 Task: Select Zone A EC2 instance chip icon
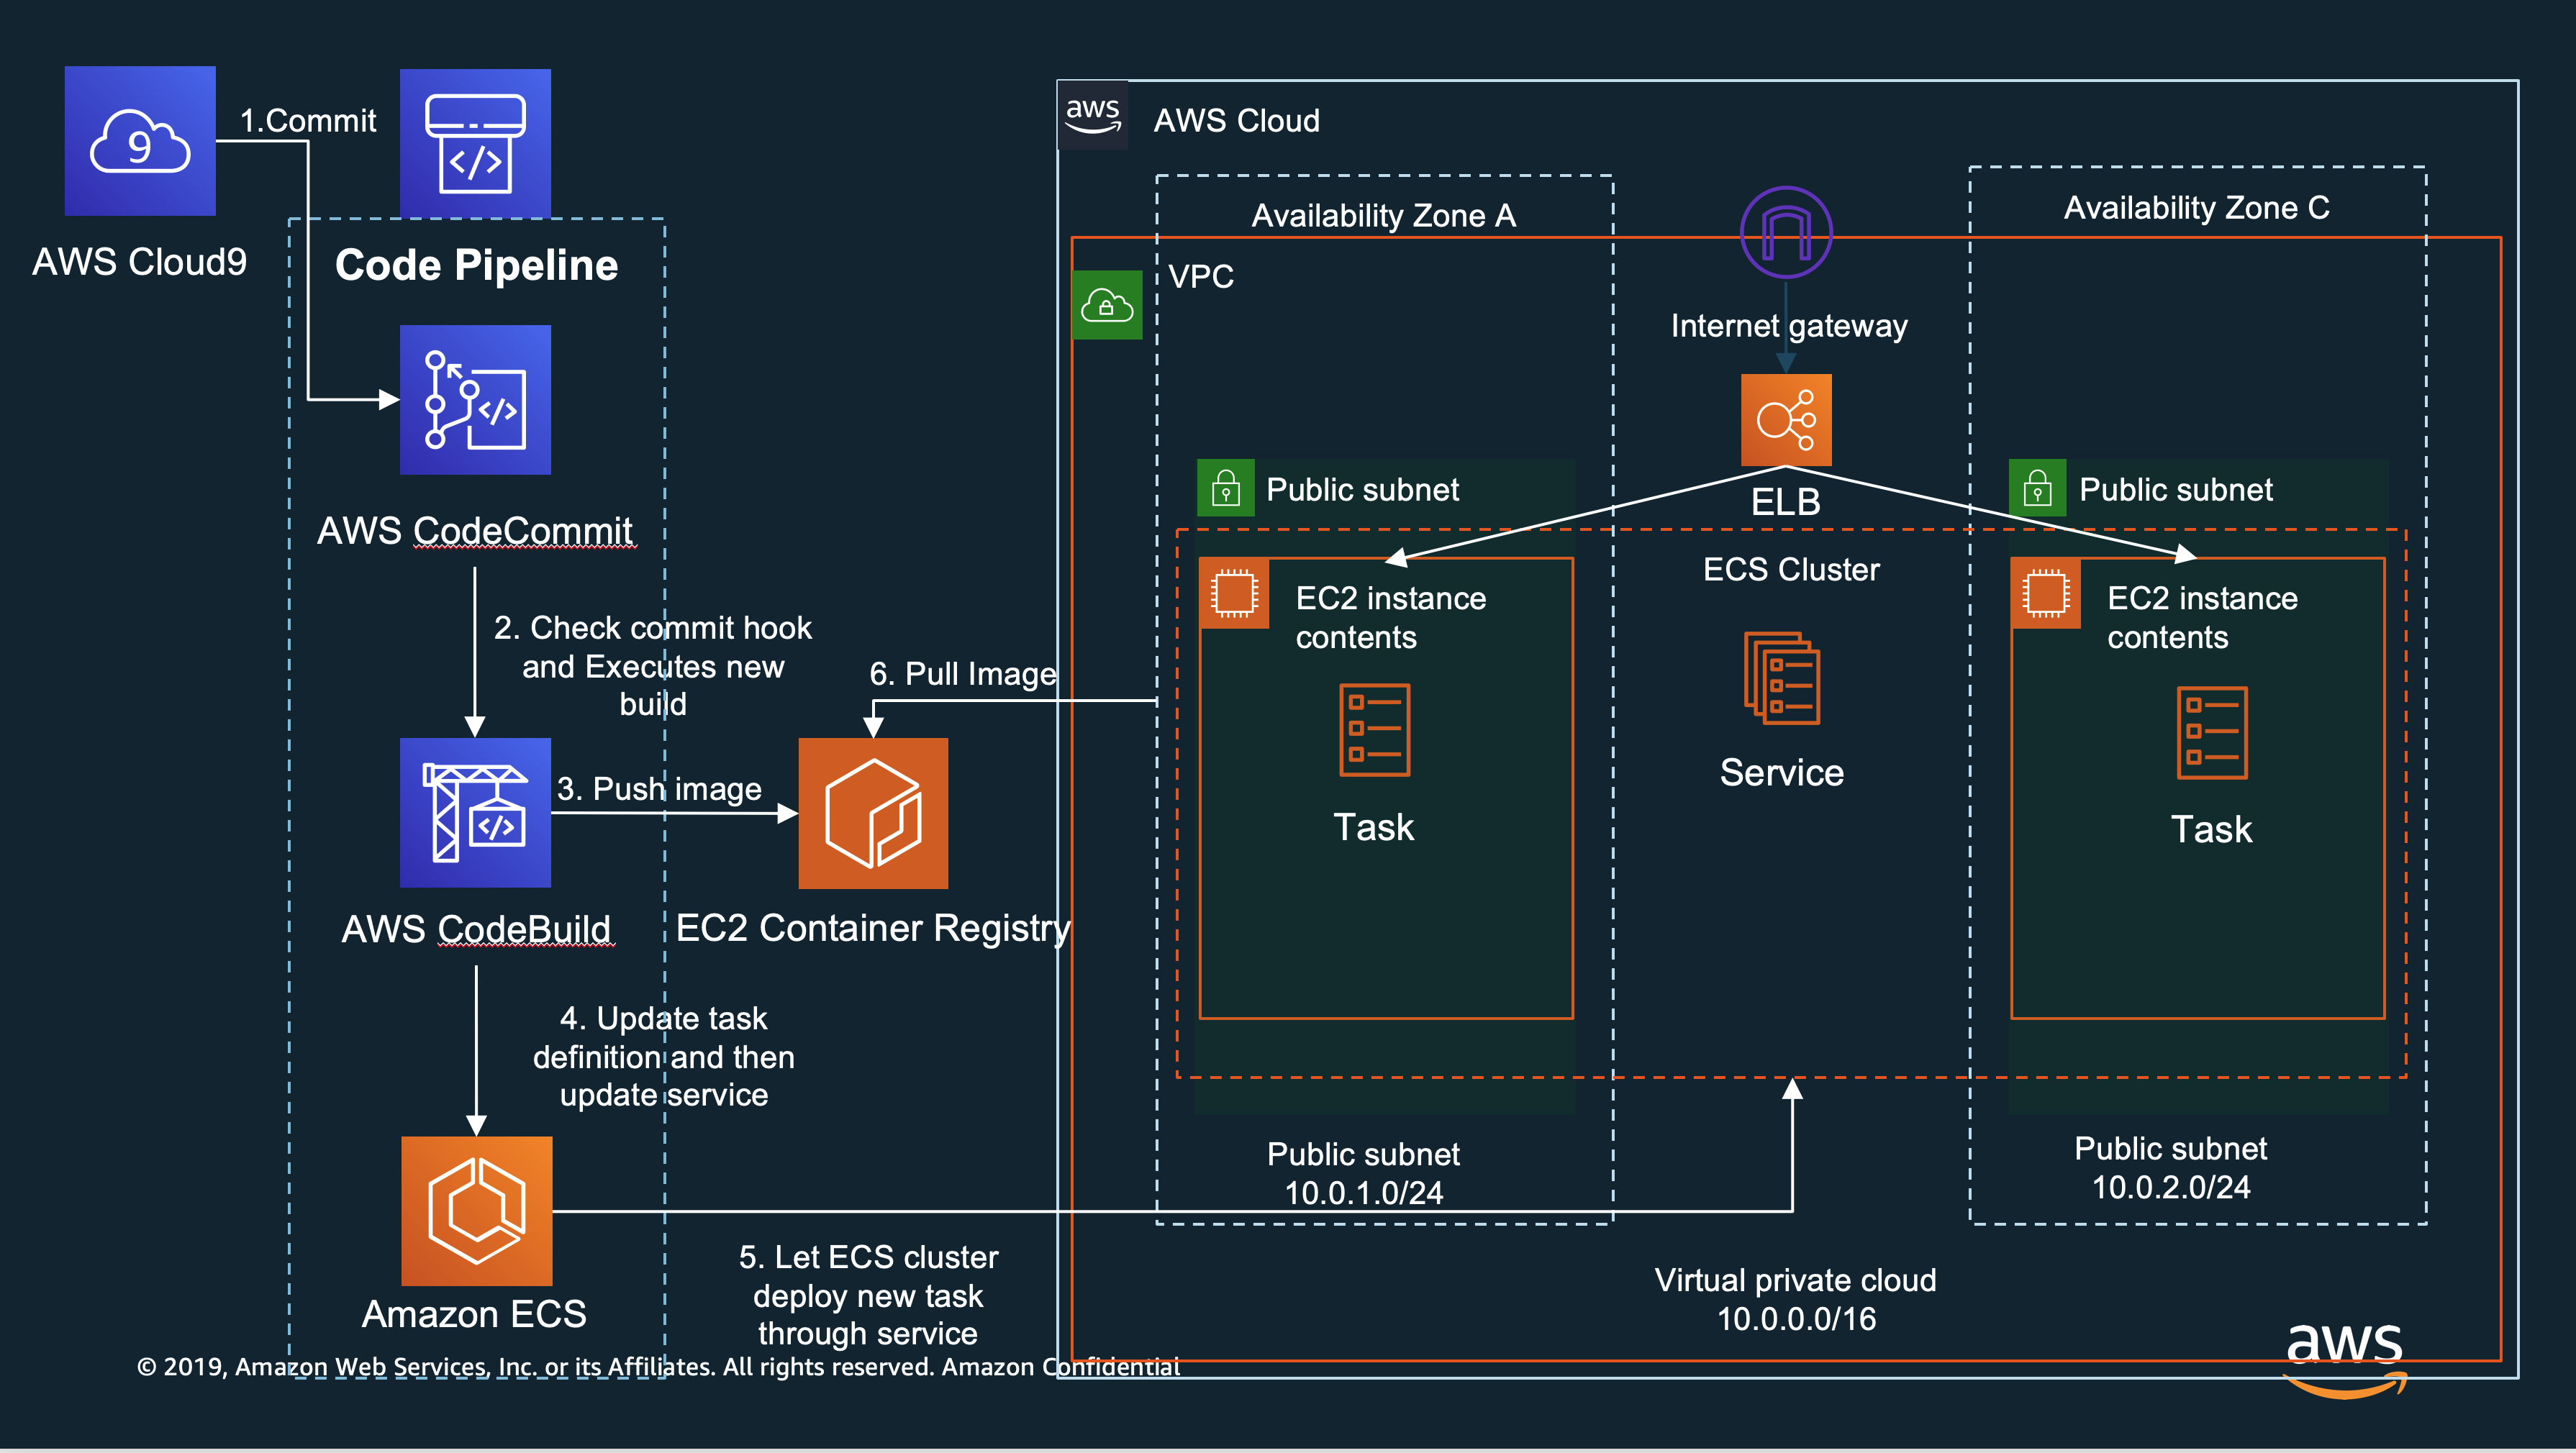[x=1234, y=594]
